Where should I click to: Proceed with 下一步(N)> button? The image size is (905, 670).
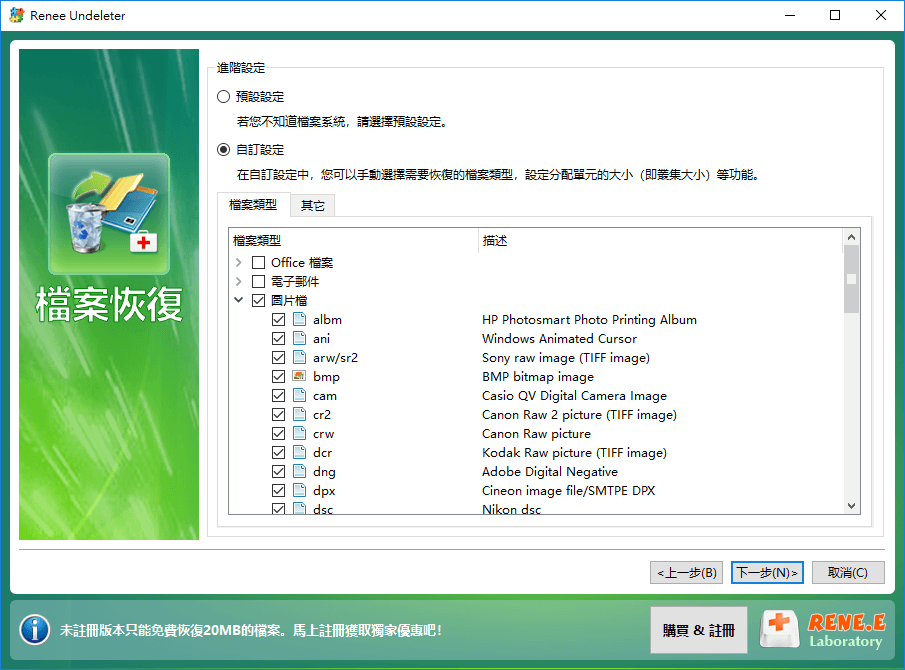[767, 572]
